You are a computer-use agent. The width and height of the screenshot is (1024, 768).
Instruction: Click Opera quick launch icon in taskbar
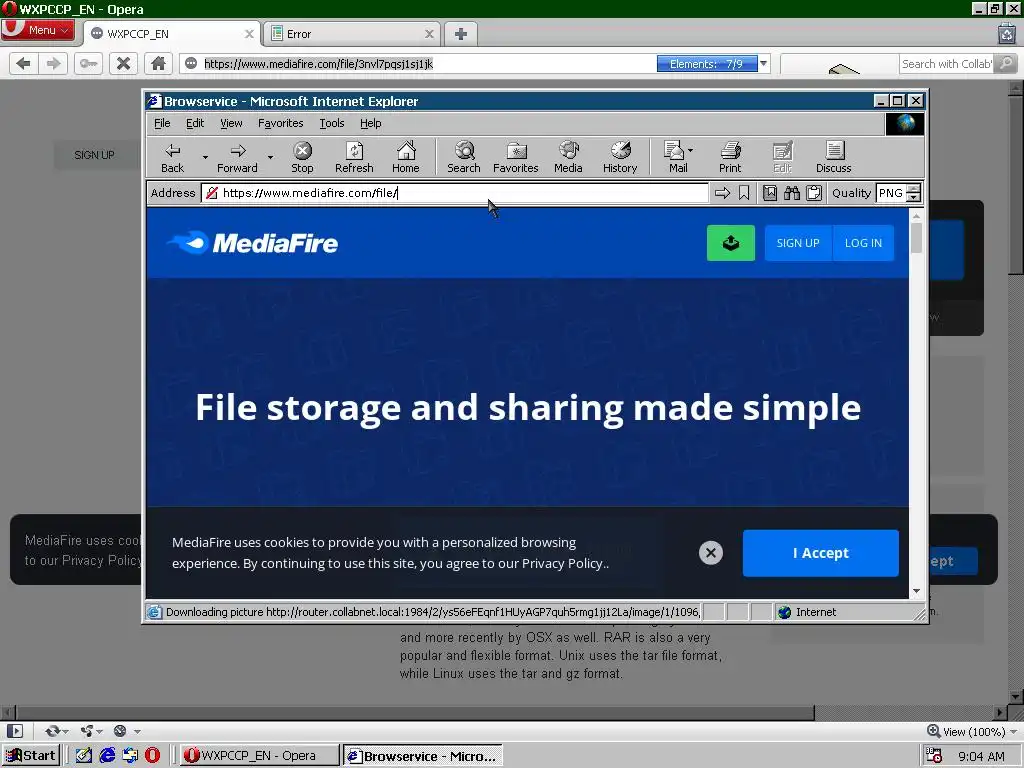click(x=152, y=756)
